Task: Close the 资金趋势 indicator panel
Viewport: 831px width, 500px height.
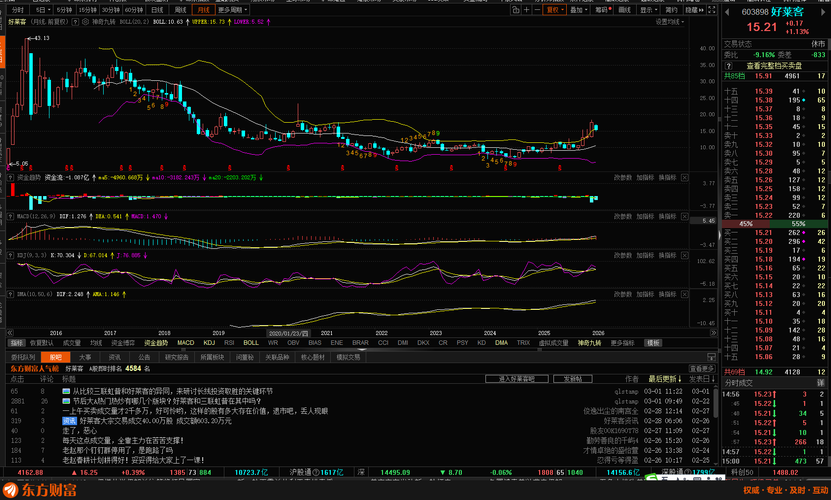Action: click(684, 178)
